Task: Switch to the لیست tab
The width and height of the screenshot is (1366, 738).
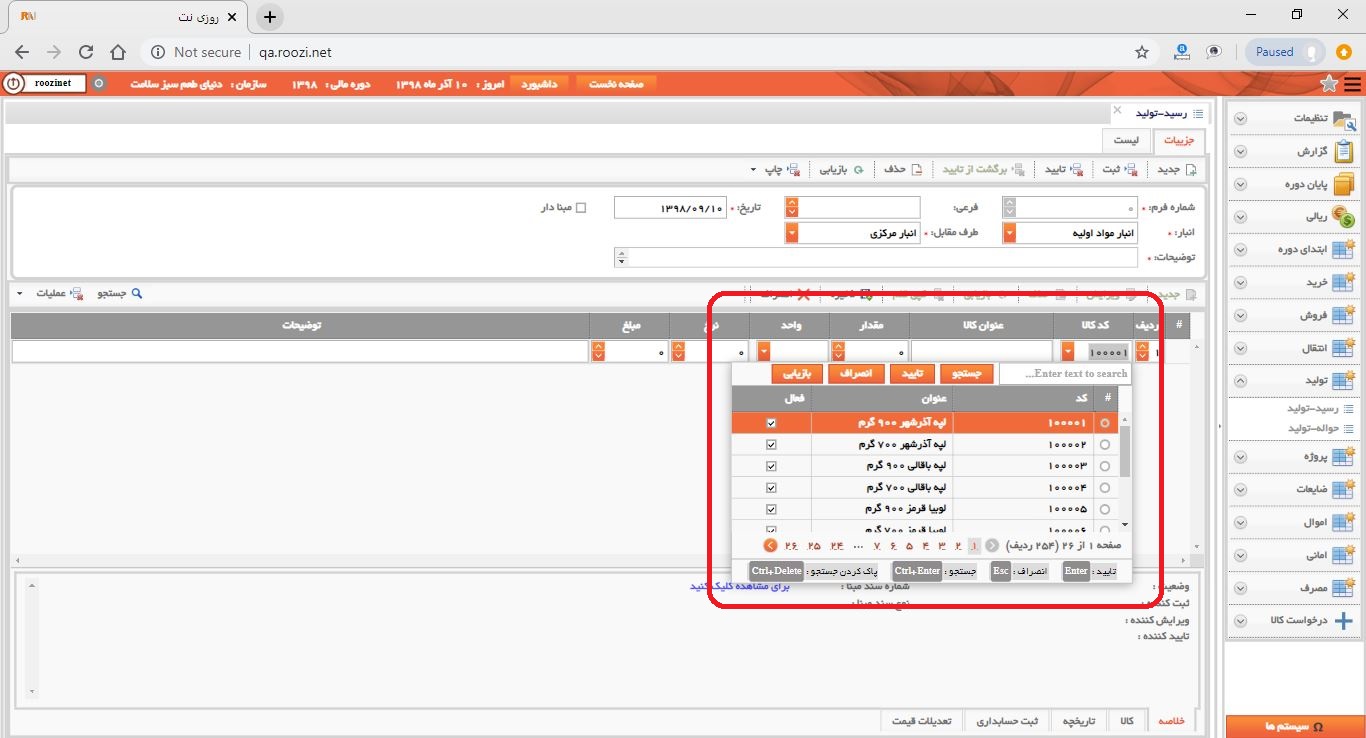Action: [x=1126, y=141]
